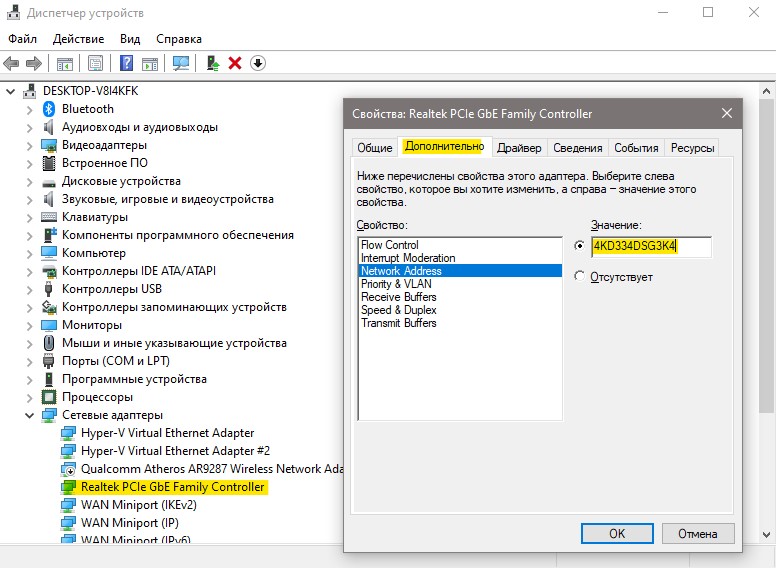Select the Значение value radio button
Image resolution: width=776 pixels, height=568 pixels.
580,246
